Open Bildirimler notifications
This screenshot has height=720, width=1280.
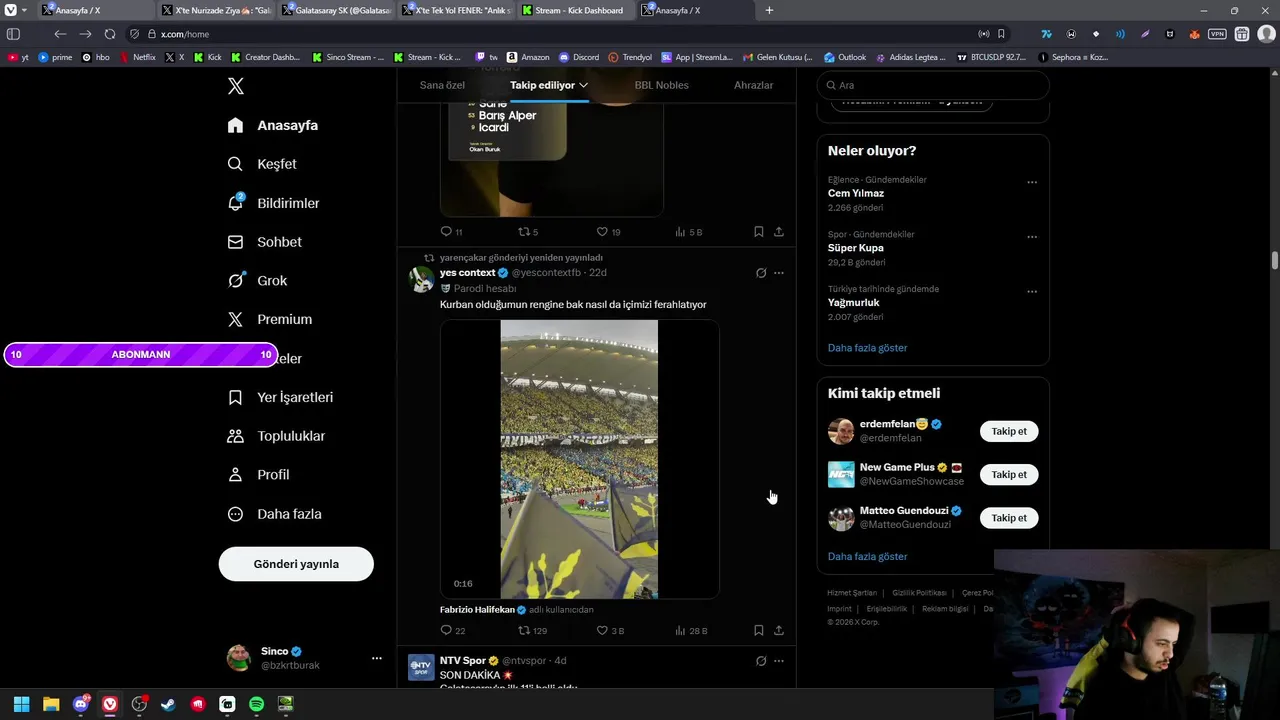(273, 203)
